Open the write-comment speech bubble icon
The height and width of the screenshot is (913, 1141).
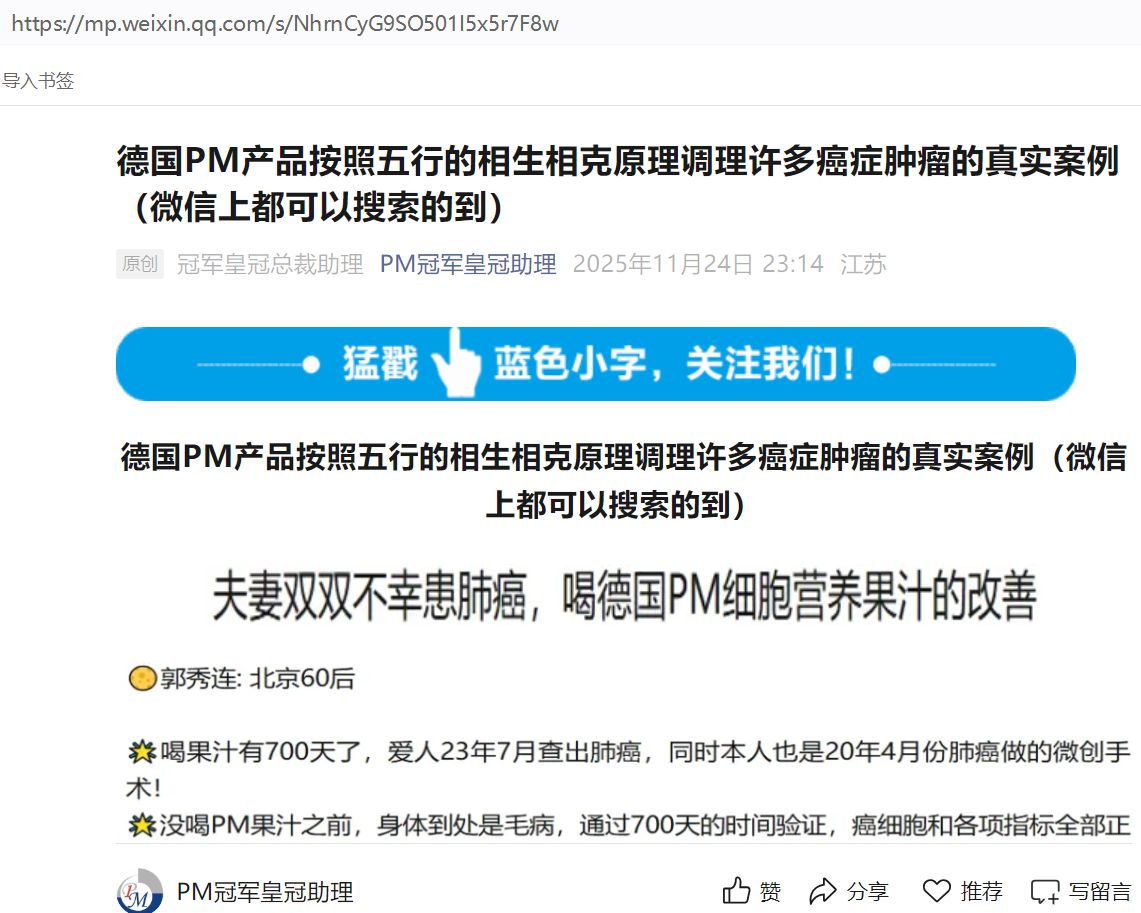click(1045, 891)
